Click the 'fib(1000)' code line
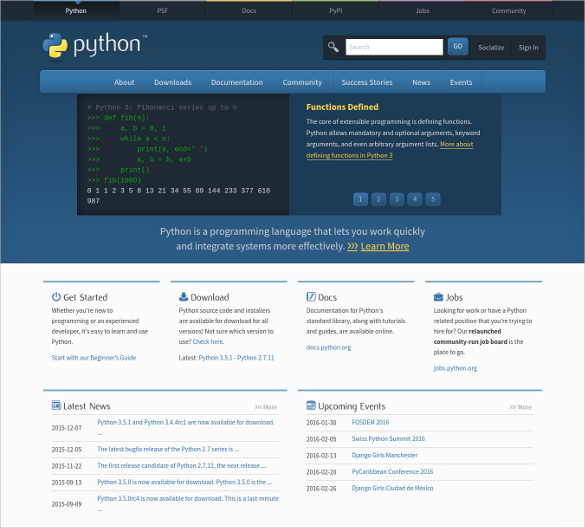 pos(114,180)
